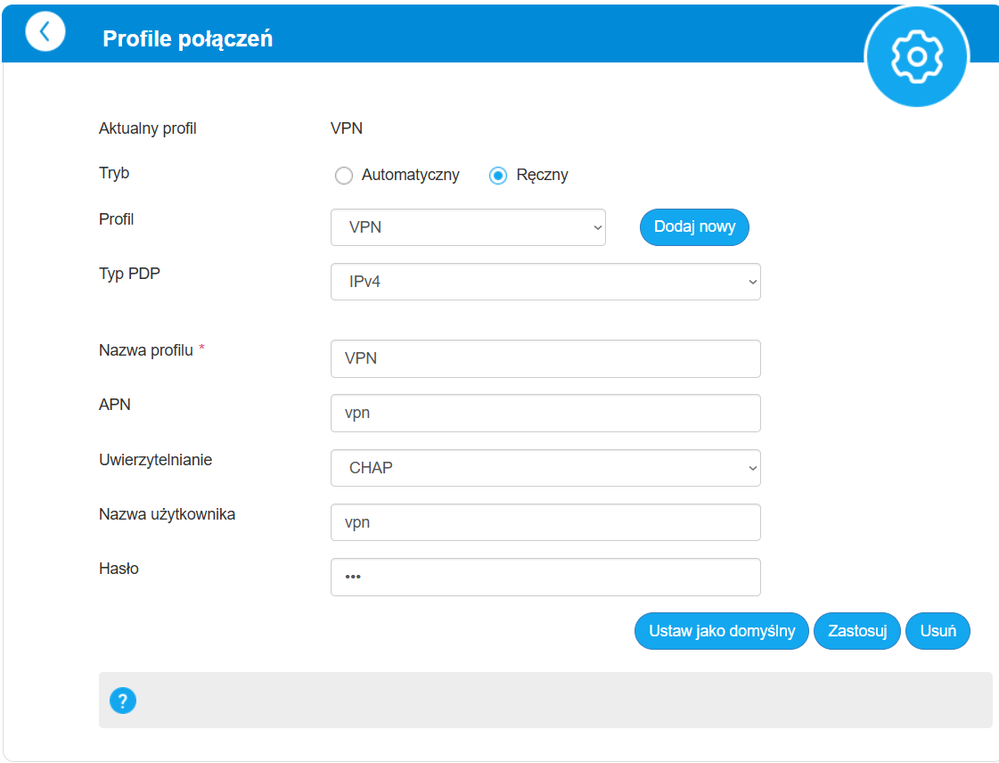Focus the Nazwa profilu text field

coord(545,358)
